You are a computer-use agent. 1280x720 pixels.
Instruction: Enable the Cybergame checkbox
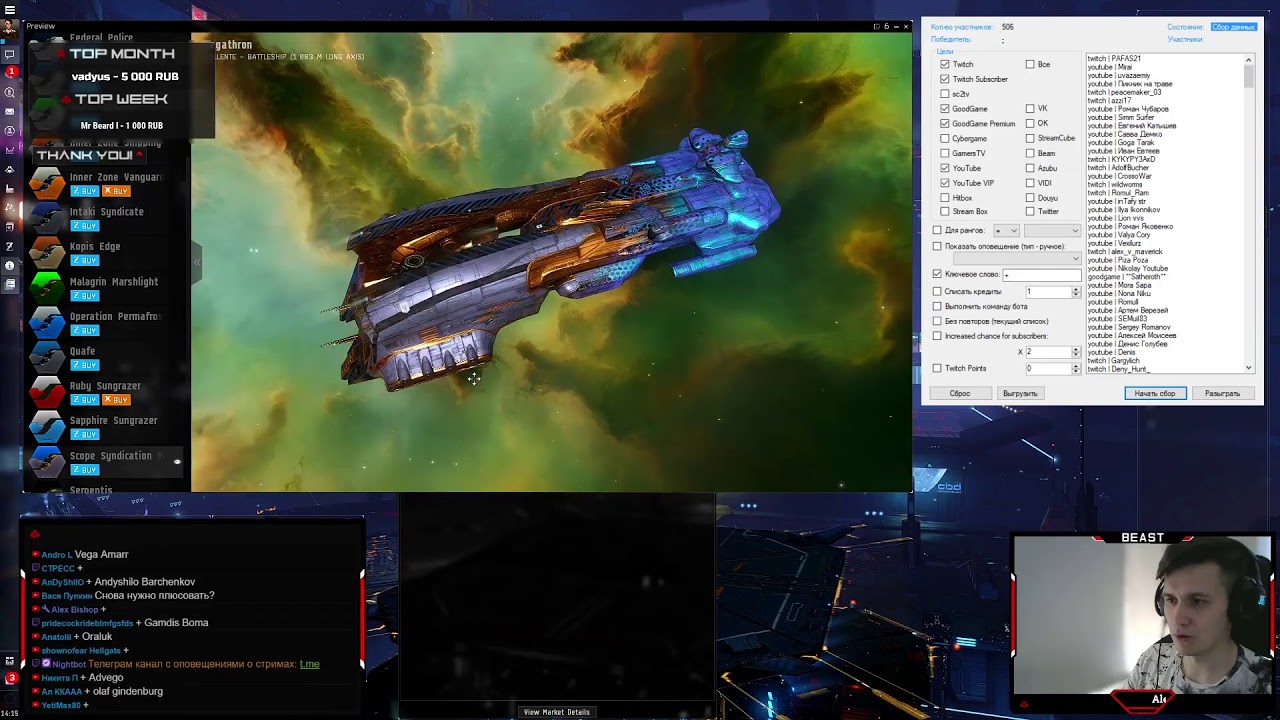point(945,138)
